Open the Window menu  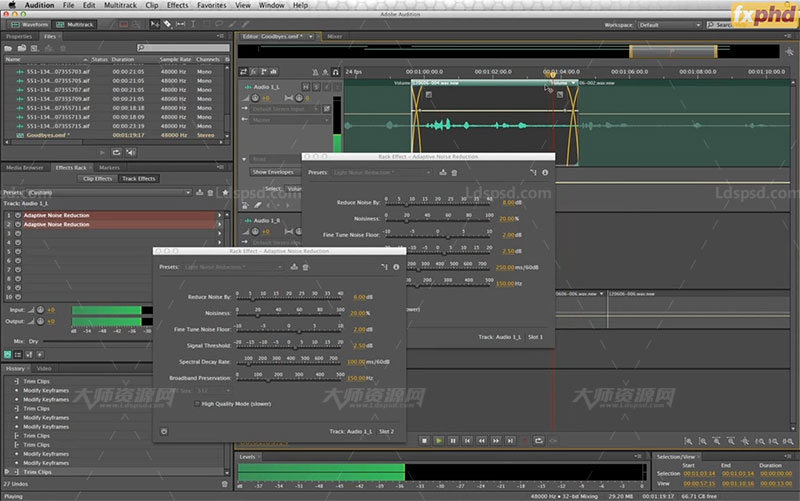(x=271, y=5)
